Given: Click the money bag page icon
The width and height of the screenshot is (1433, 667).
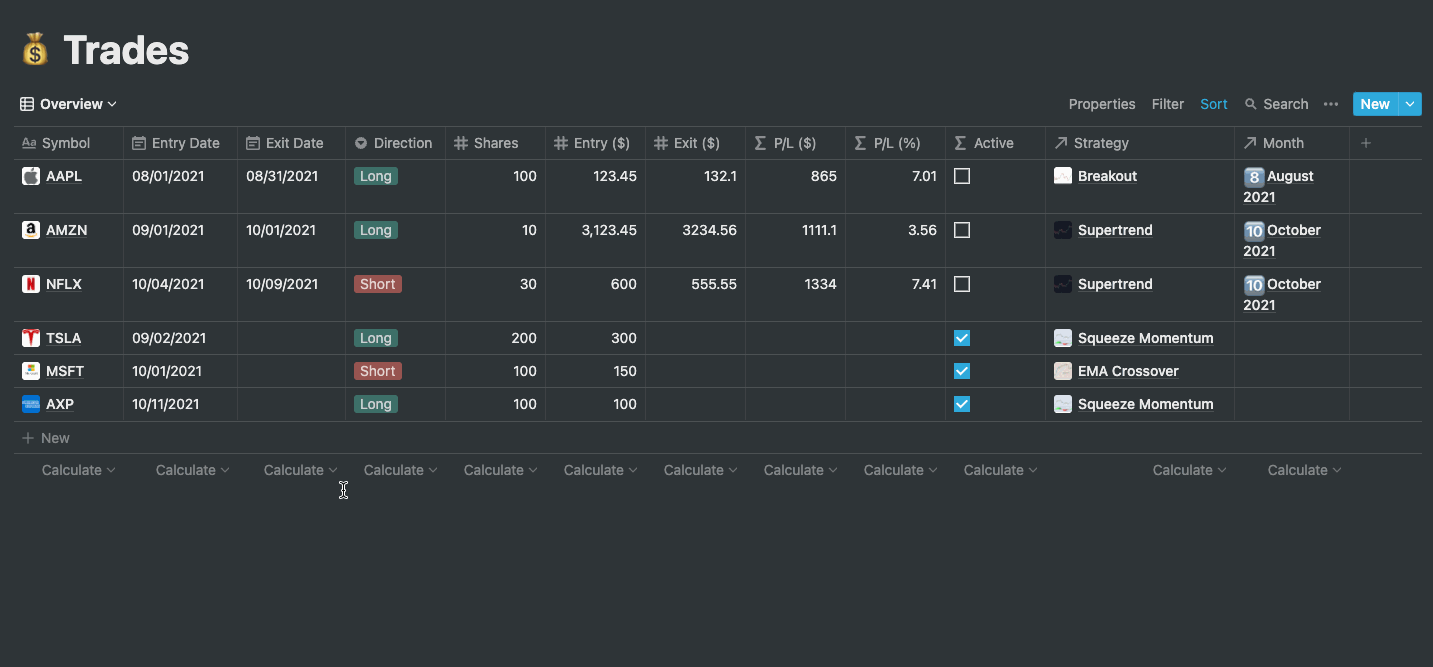Looking at the screenshot, I should tap(33, 47).
